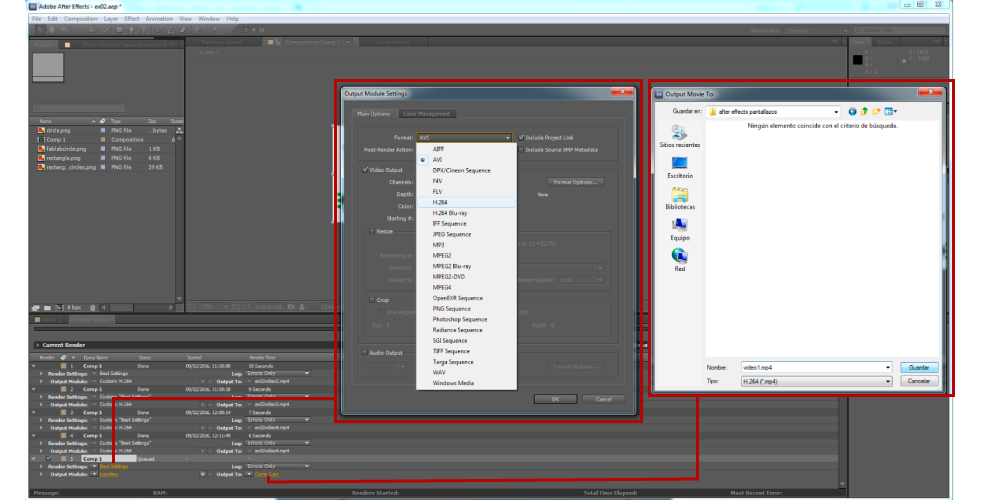Click fablabcircle.png file icon

(x=41, y=149)
